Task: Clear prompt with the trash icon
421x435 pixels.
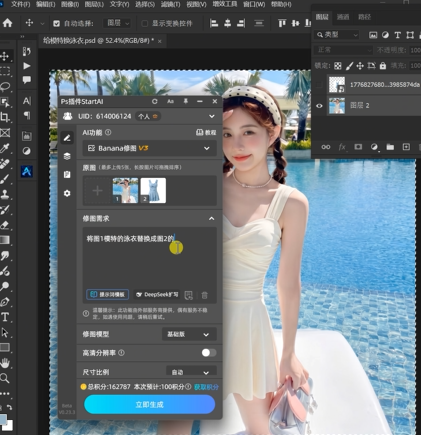Action: tap(204, 295)
